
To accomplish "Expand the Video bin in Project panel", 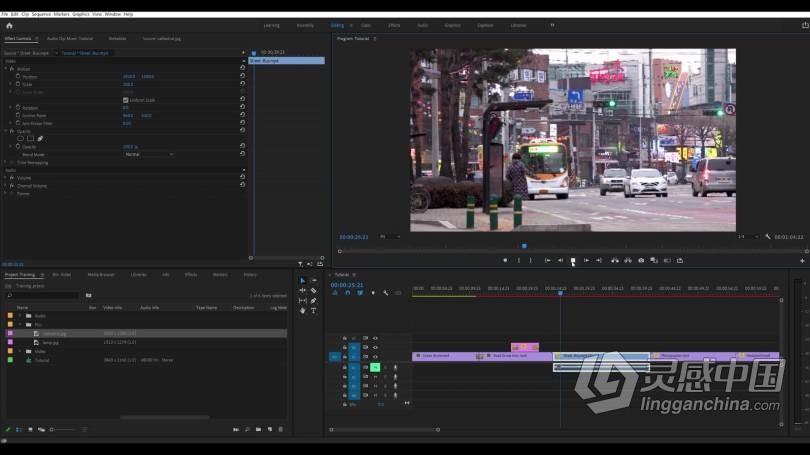I will point(20,351).
